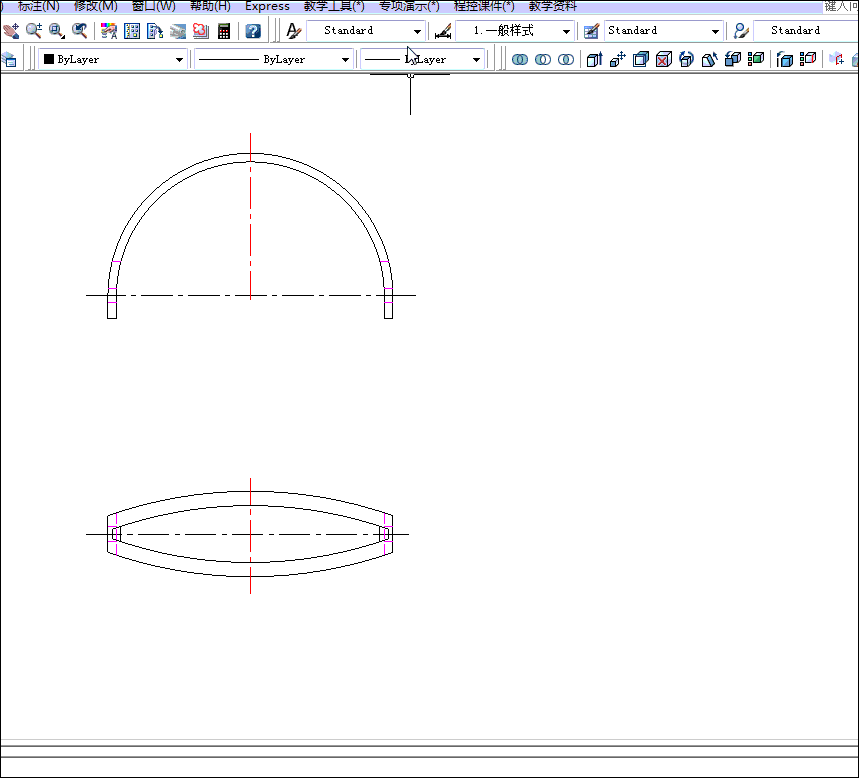The image size is (859, 778).
Task: Open the 窗口(W) menu
Action: 153,7
